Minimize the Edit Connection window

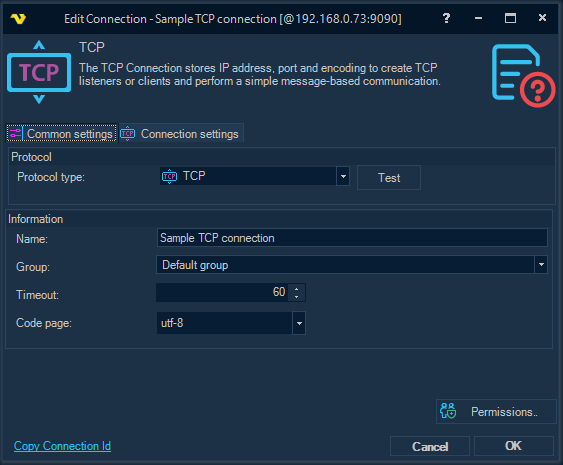point(478,18)
